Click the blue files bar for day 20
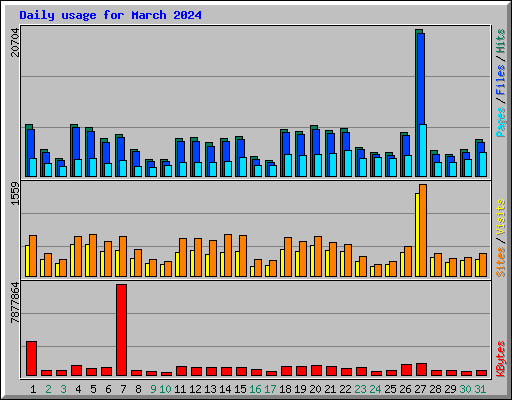The image size is (512, 400). [316, 142]
